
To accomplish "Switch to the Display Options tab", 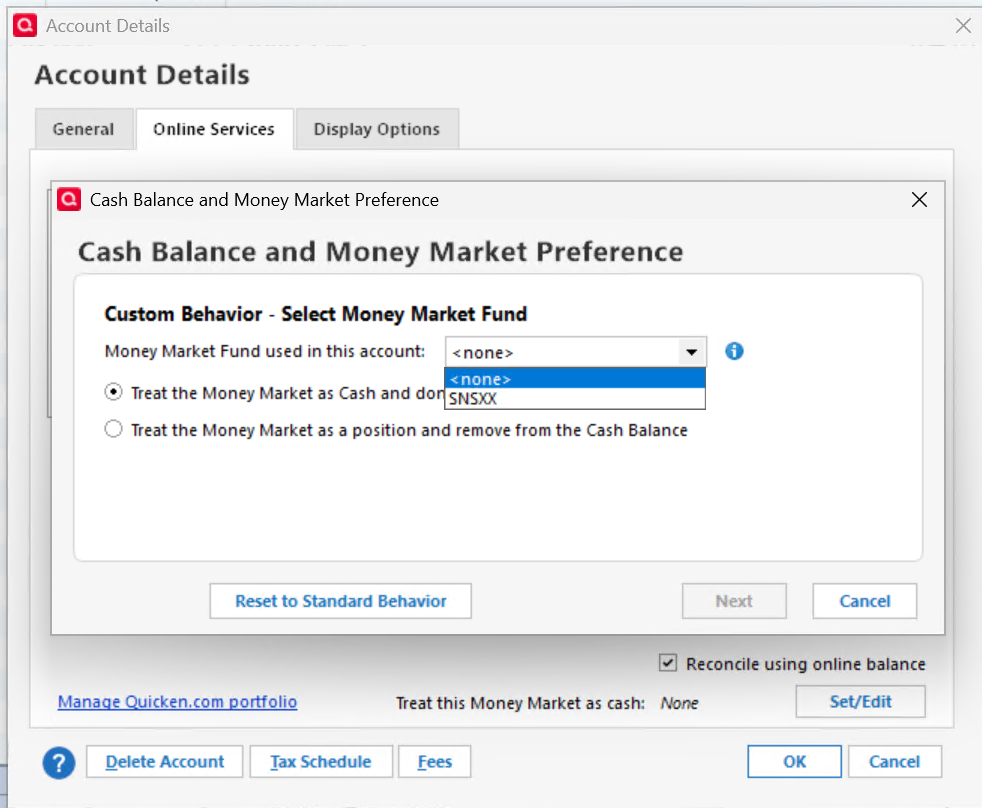I will tap(377, 129).
